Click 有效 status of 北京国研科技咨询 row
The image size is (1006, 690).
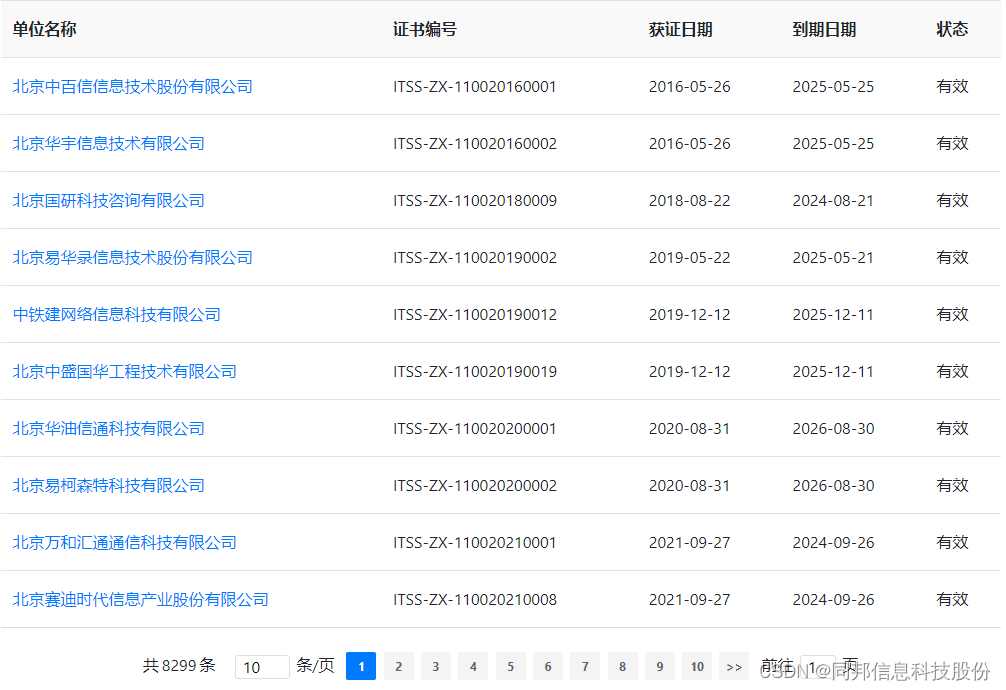pos(952,201)
